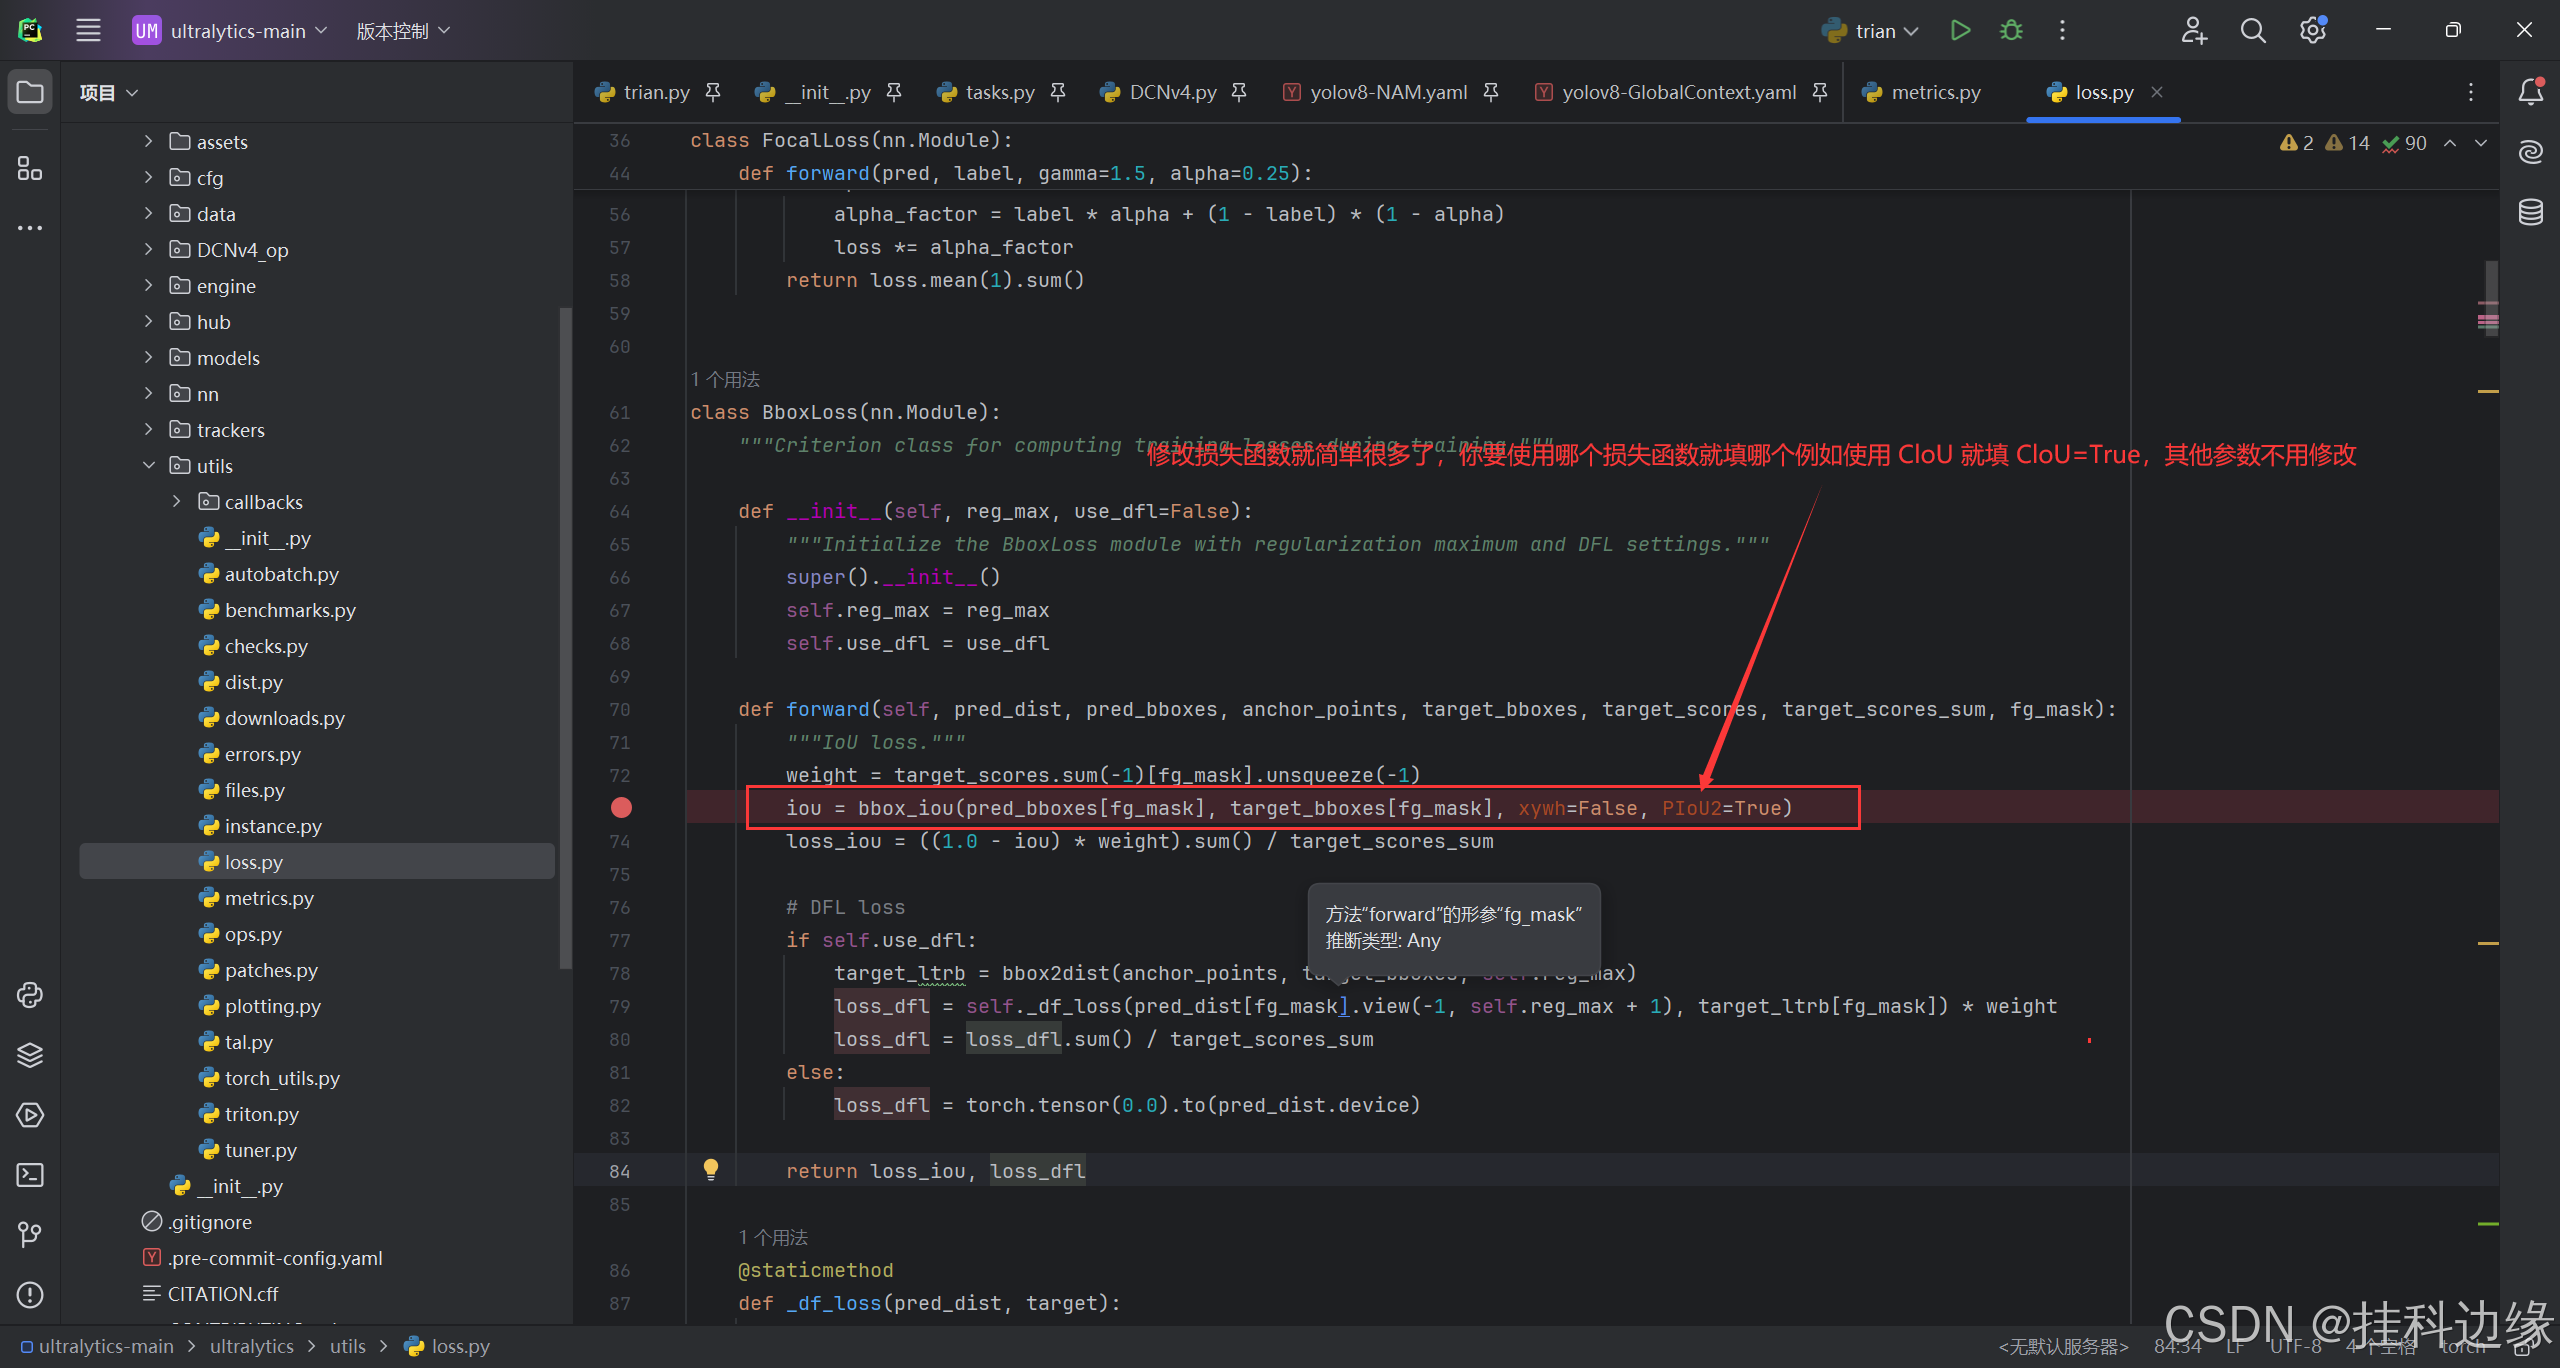
Task: Open the Git tool window
Action: 29,1235
